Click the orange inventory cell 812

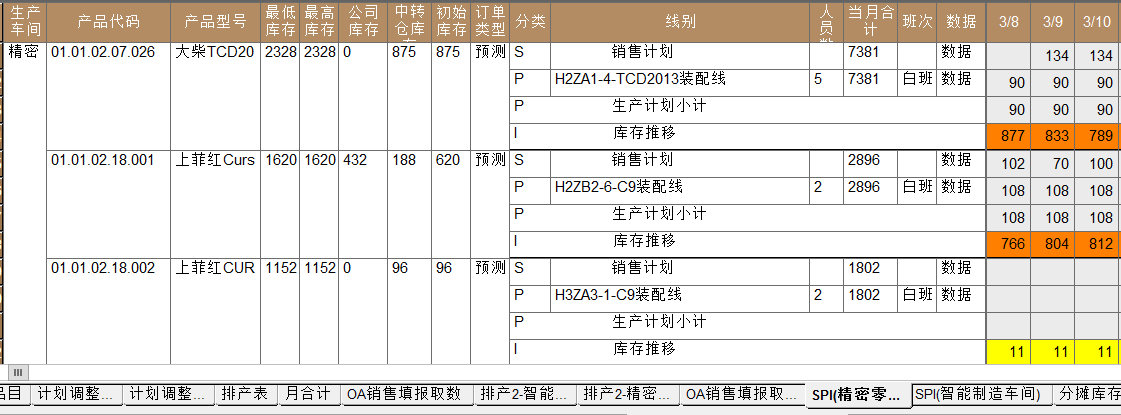[x=1097, y=243]
